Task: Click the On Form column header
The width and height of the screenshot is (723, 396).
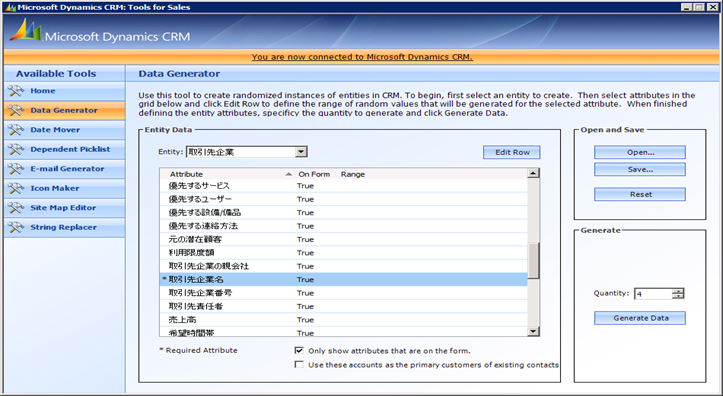Action: coord(314,174)
